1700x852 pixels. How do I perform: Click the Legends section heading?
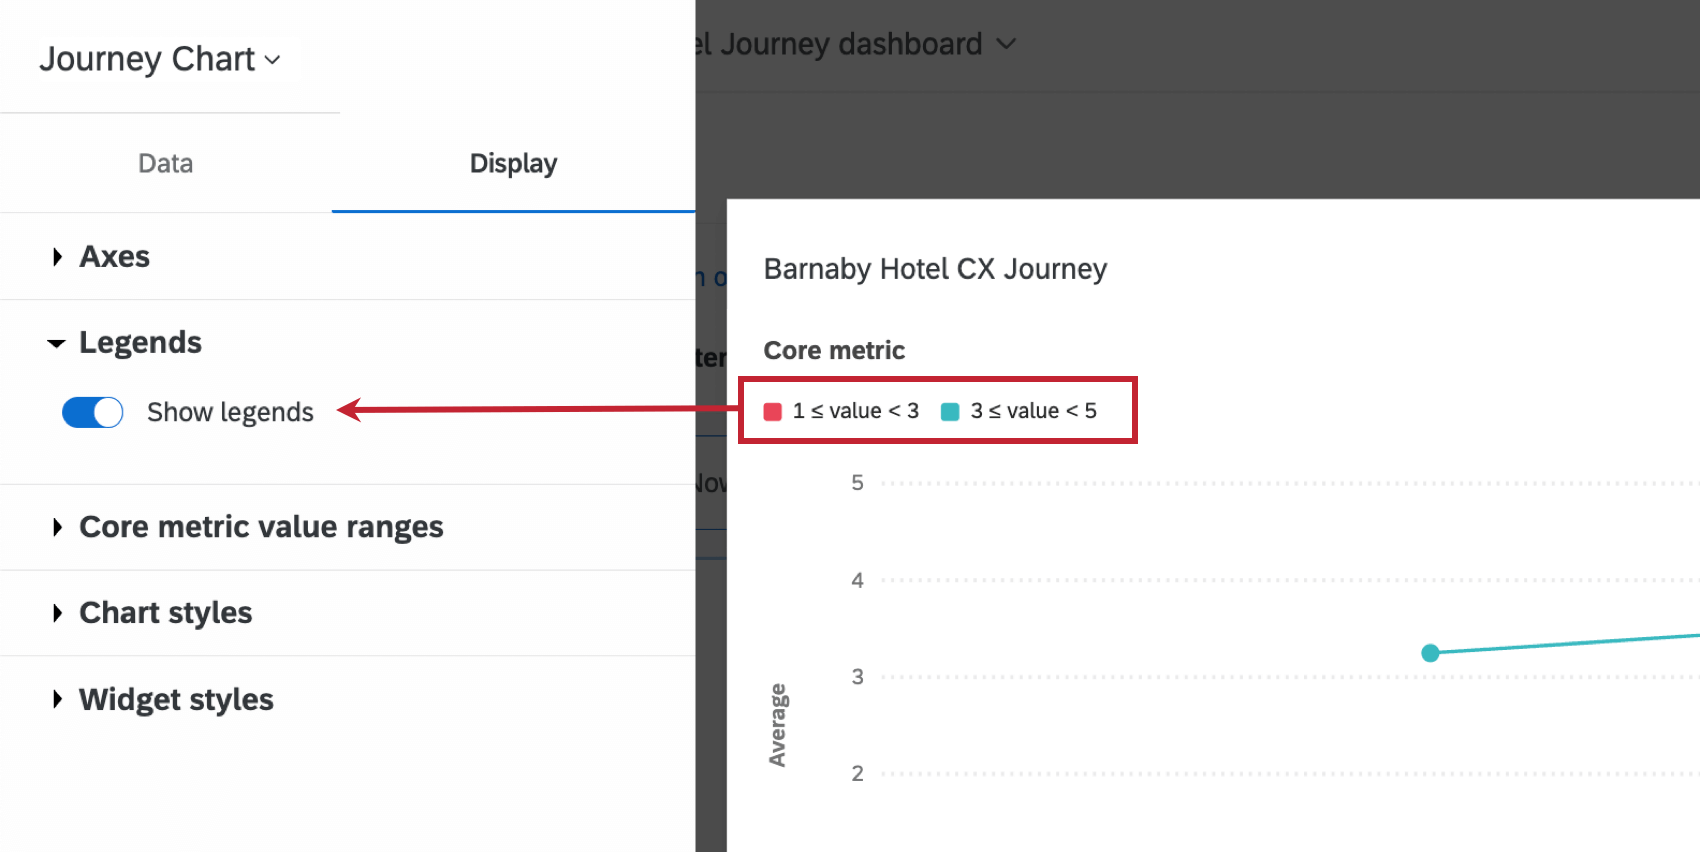[140, 343]
